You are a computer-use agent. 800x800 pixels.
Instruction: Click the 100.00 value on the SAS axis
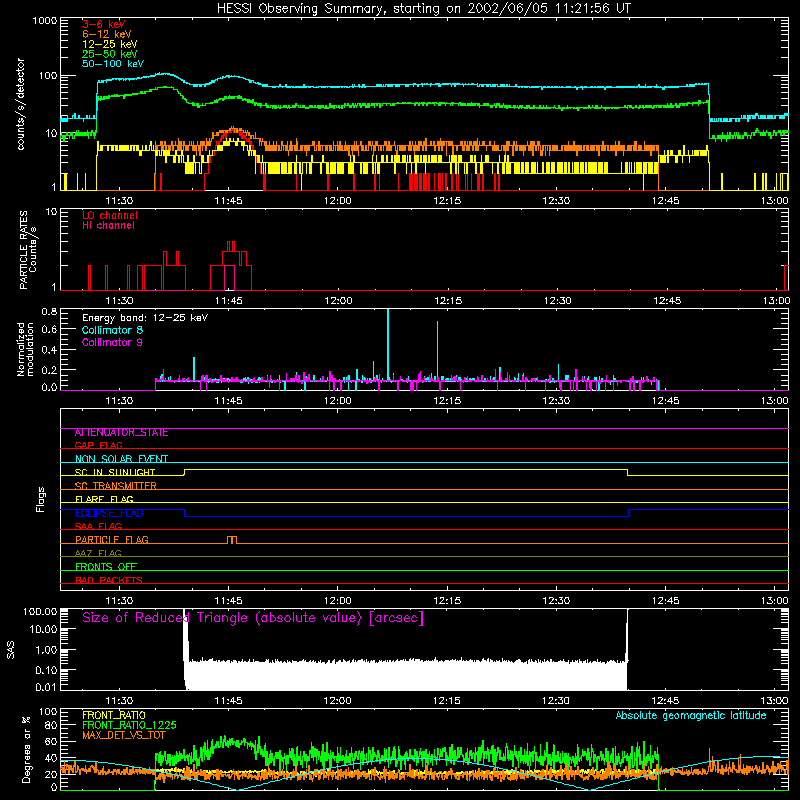pos(40,612)
